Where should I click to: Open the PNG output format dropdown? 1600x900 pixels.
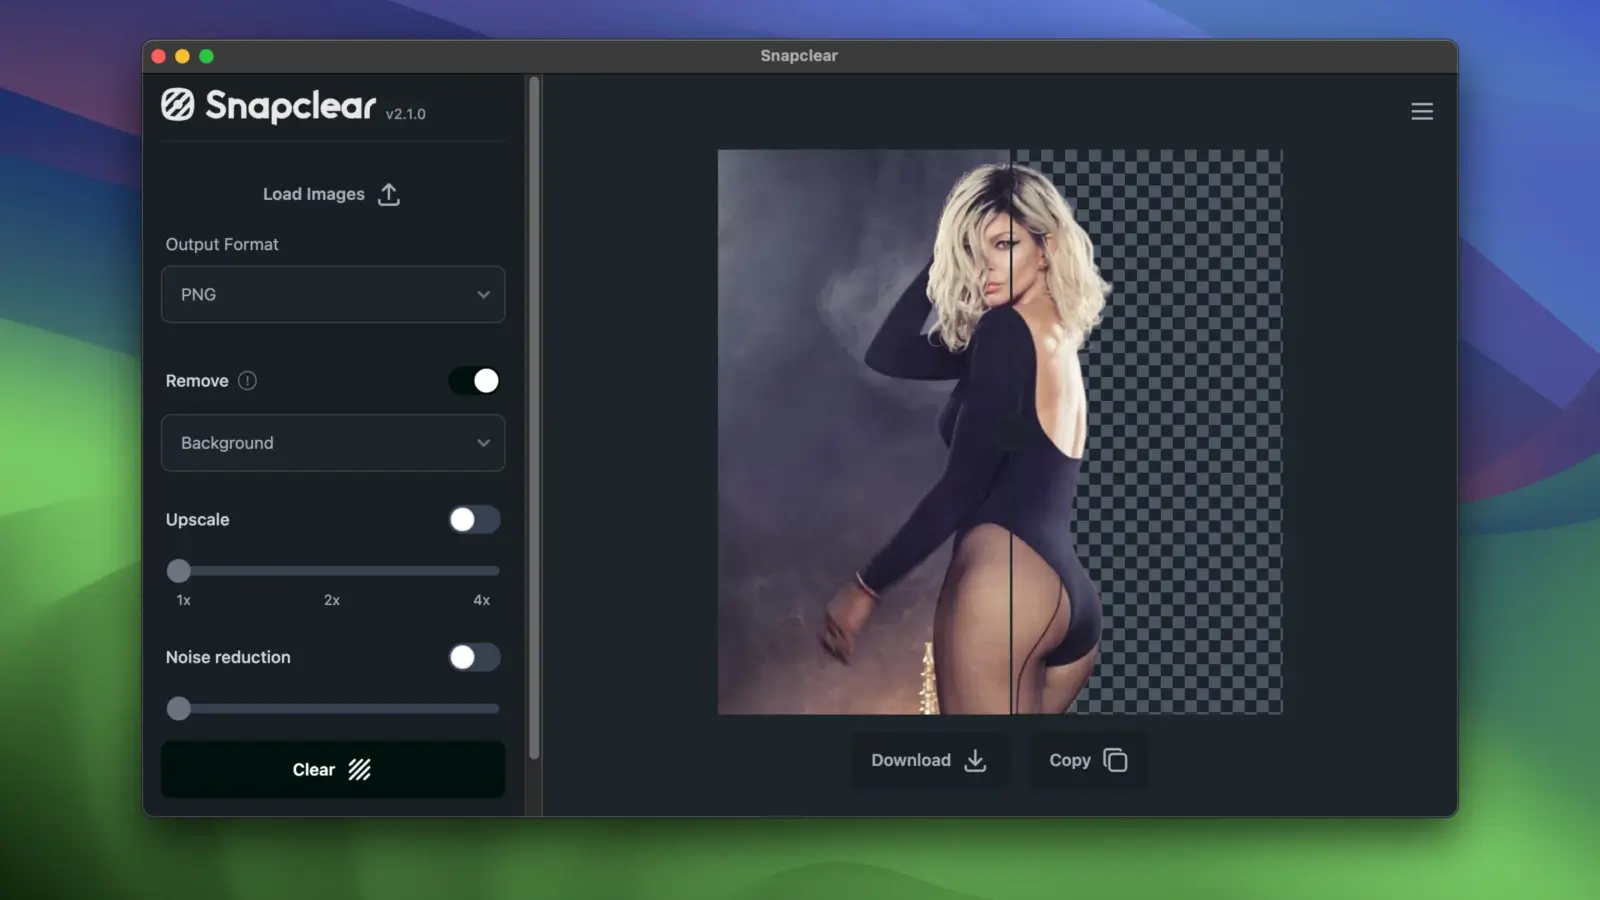[332, 295]
